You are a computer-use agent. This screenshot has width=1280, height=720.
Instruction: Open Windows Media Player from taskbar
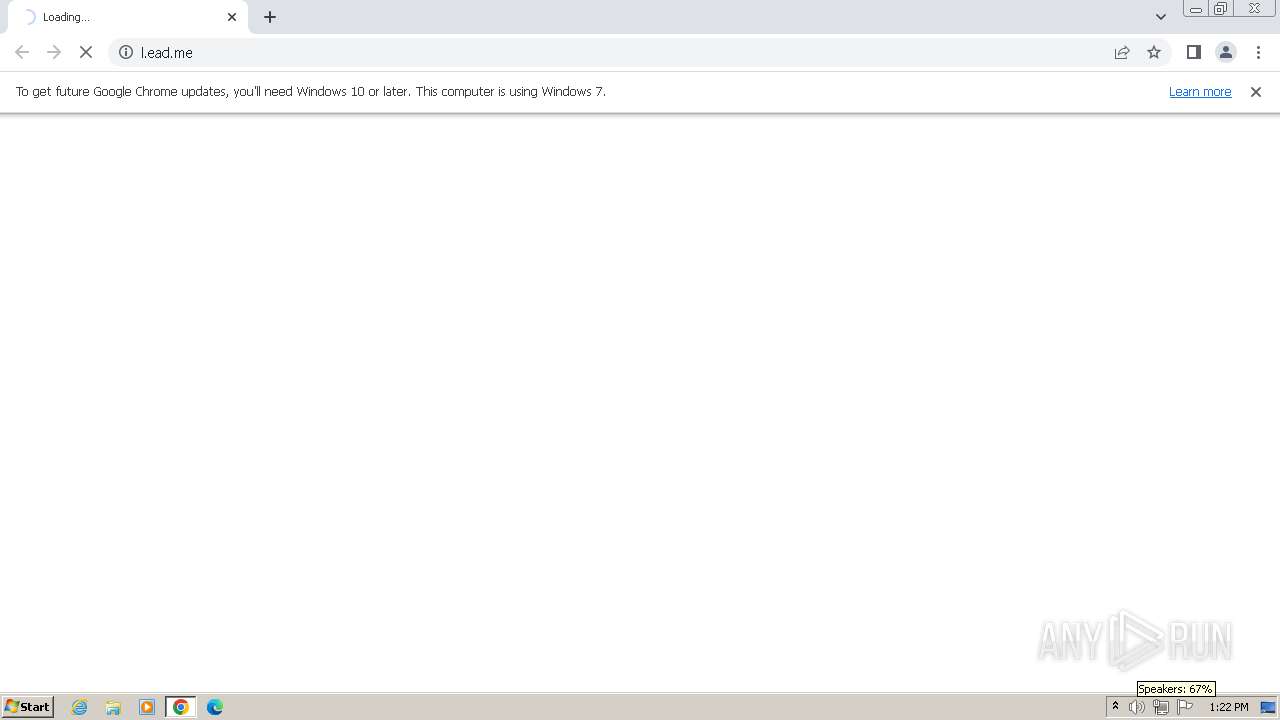[147, 707]
